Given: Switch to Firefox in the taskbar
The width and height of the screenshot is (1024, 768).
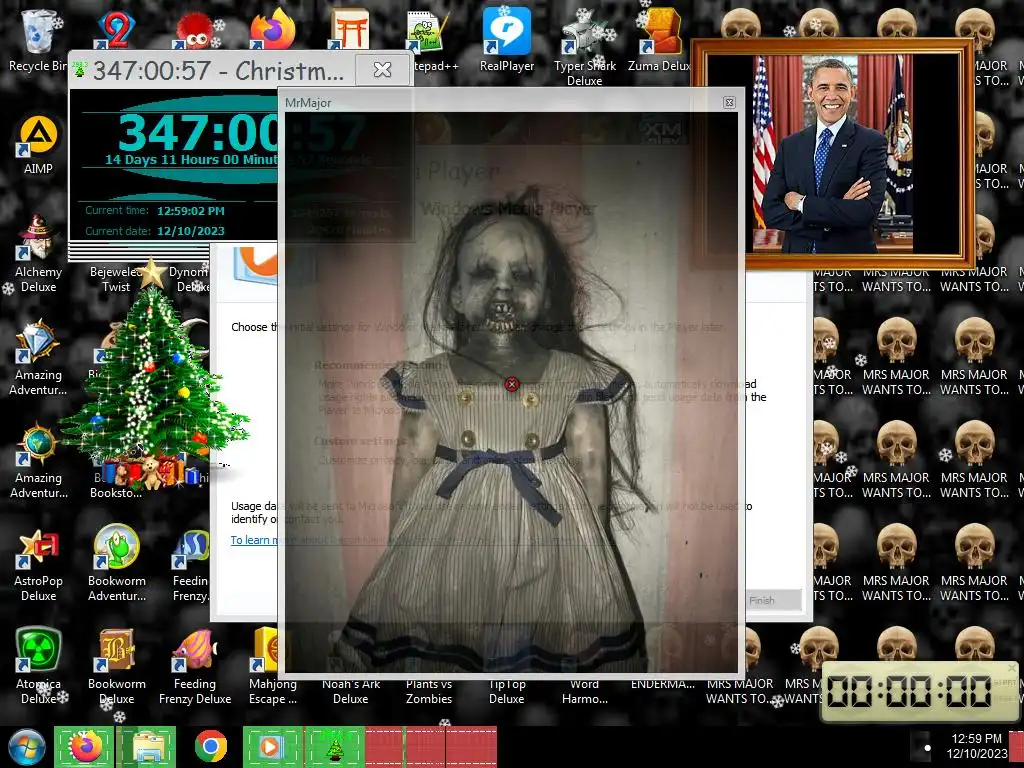Looking at the screenshot, I should (x=84, y=747).
